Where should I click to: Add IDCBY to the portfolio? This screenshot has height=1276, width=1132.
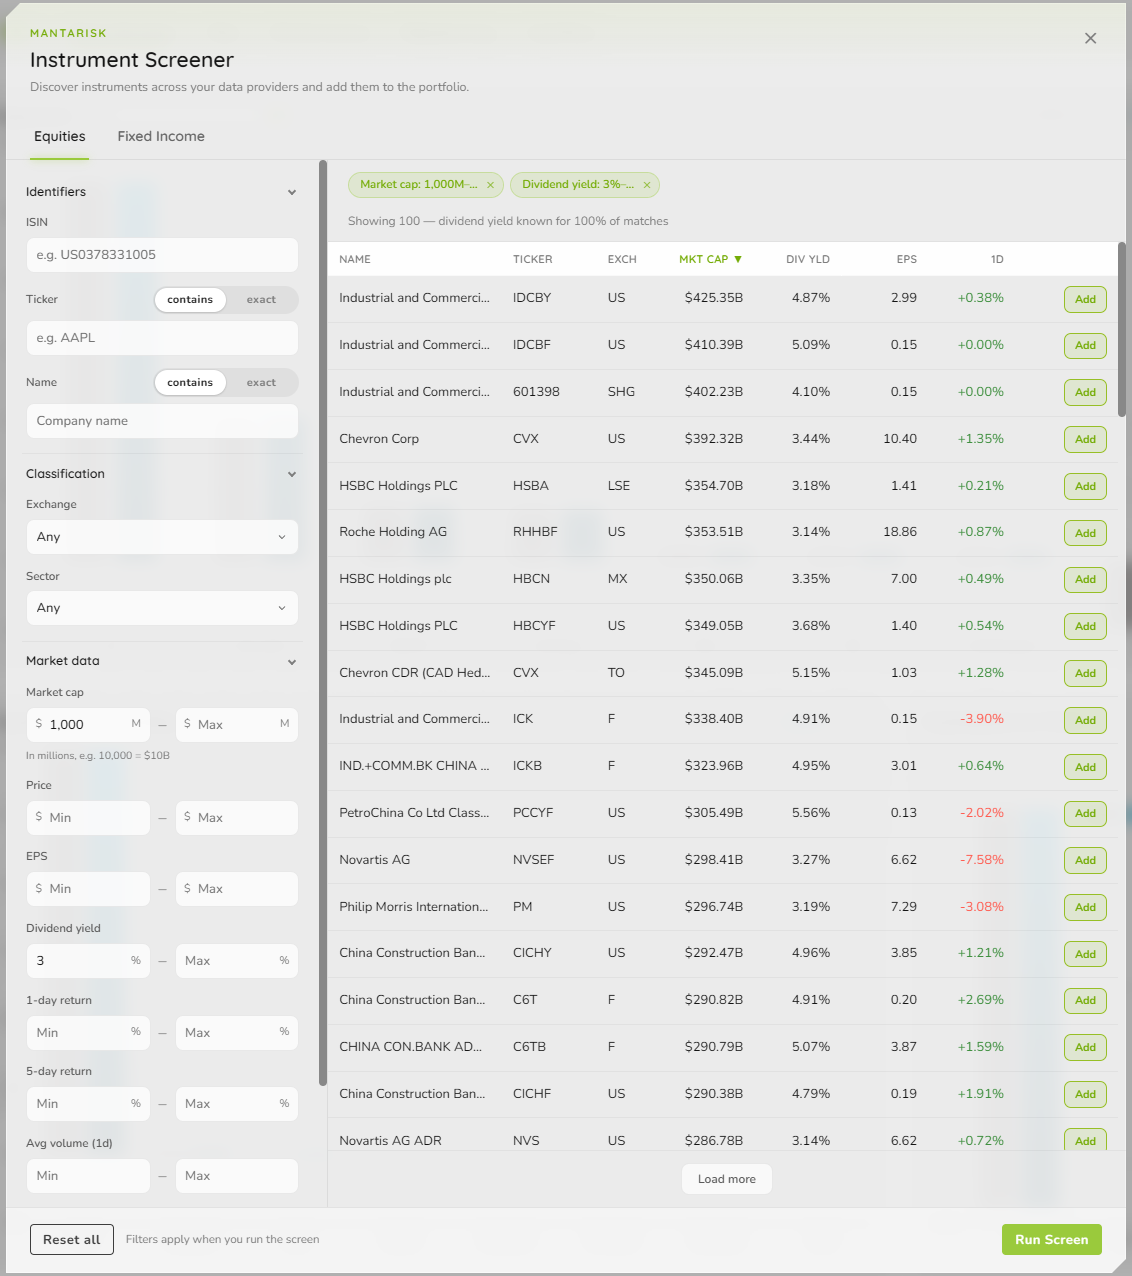point(1085,299)
